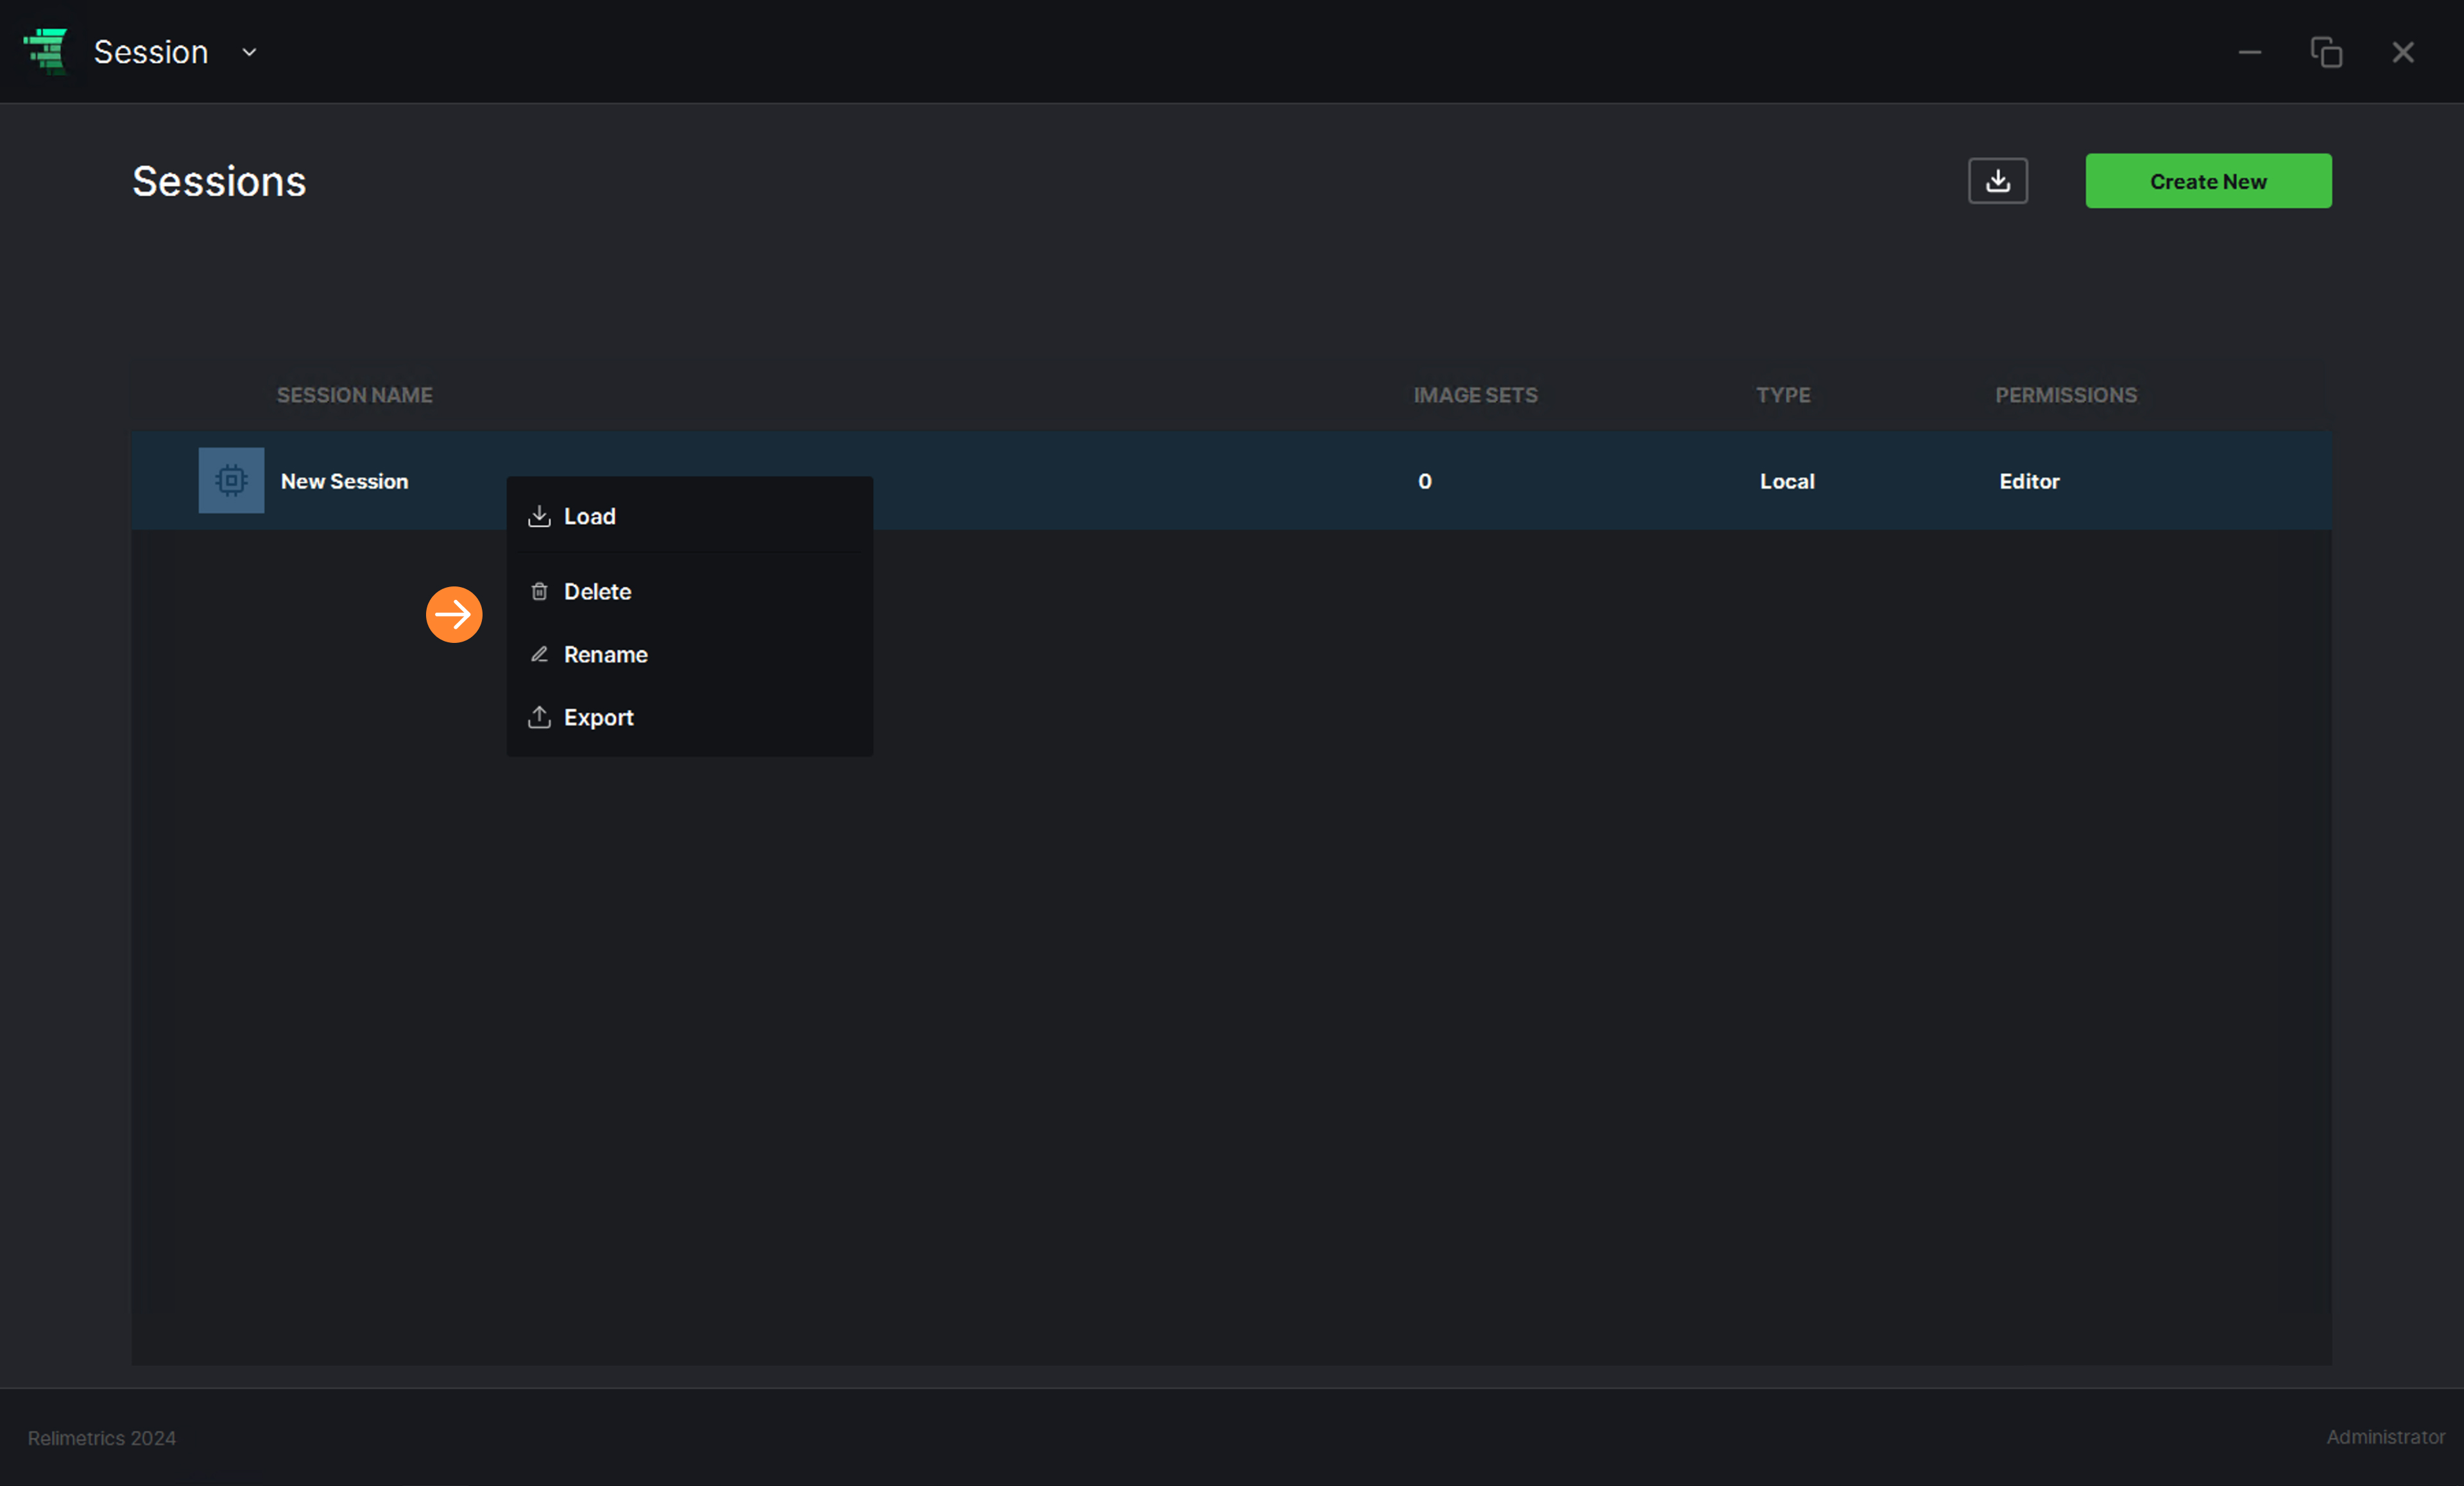Select the New Session row name

[x=344, y=481]
